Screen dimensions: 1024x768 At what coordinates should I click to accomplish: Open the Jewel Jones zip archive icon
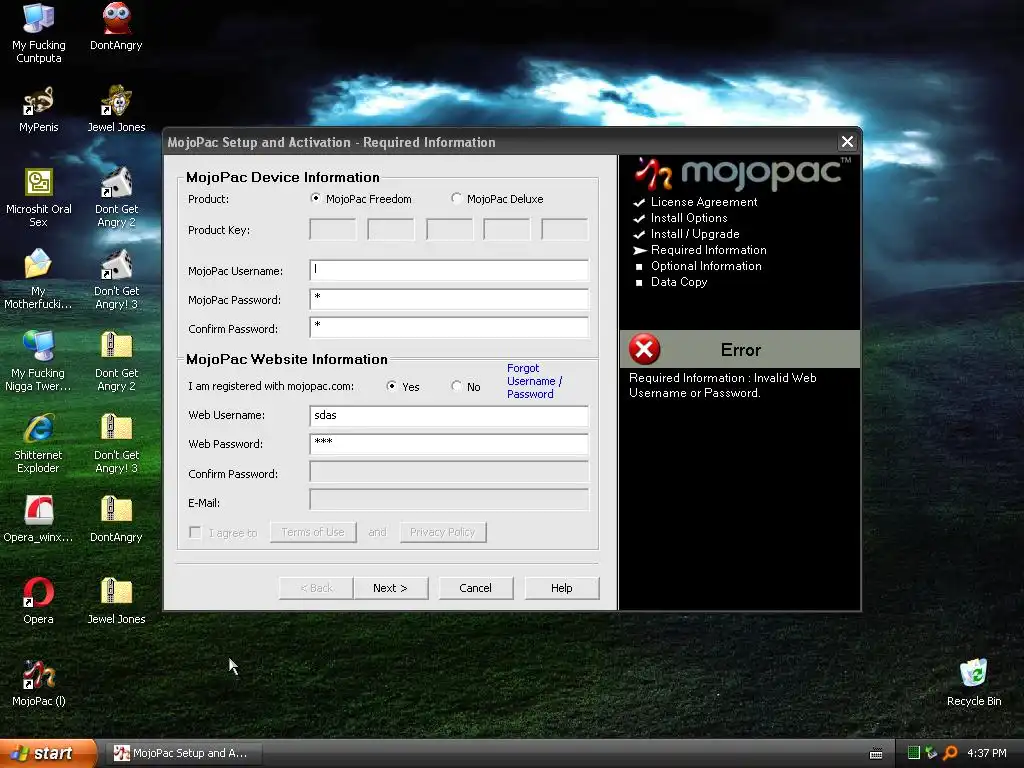pyautogui.click(x=116, y=592)
